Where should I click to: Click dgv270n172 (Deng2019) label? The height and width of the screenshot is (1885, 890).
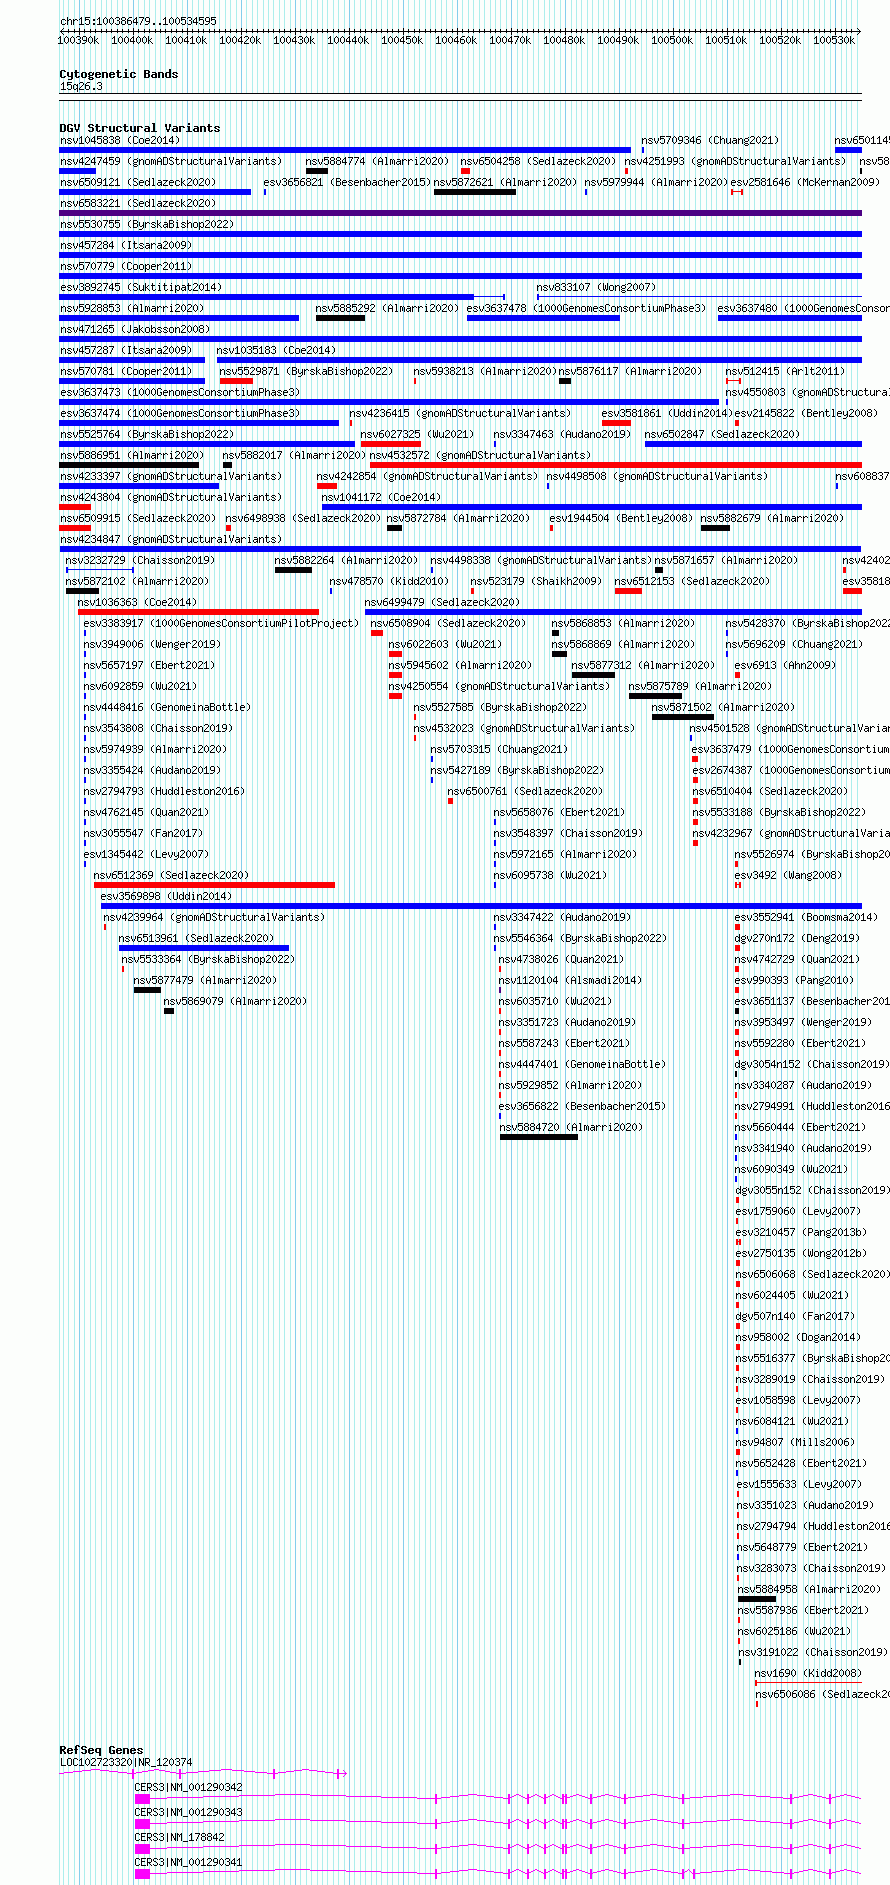click(797, 938)
